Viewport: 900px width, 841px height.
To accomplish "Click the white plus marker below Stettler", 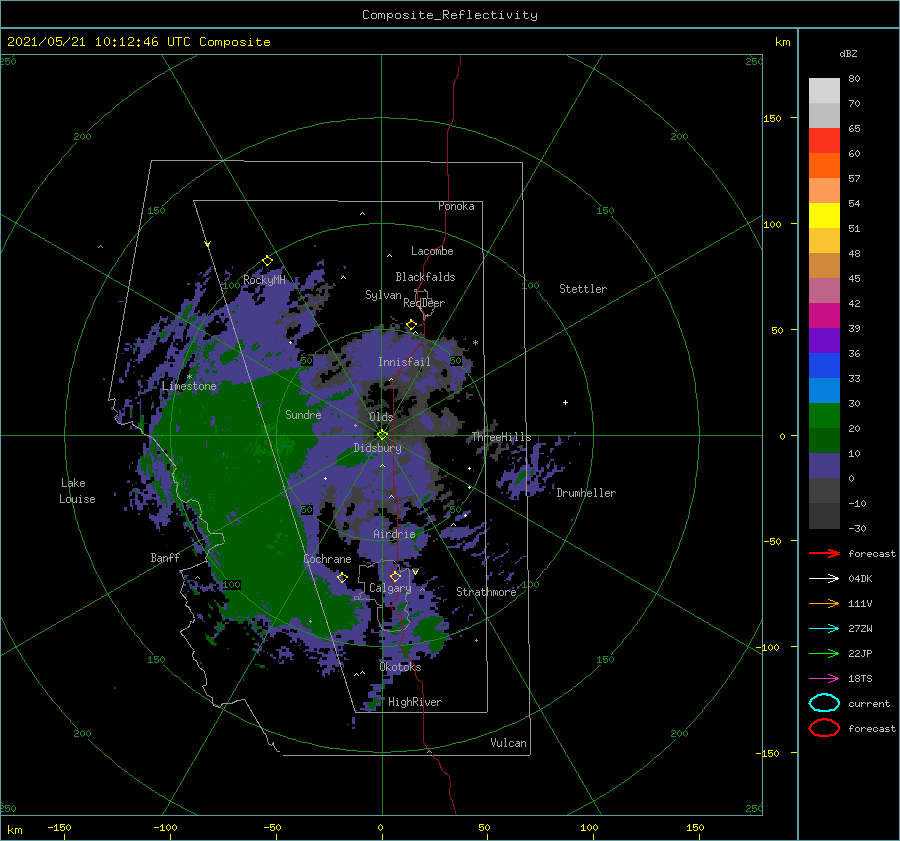I will point(565,402).
